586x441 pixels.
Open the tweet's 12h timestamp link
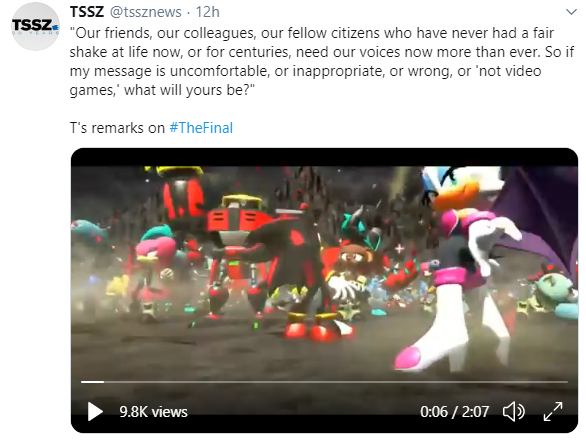tap(207, 12)
